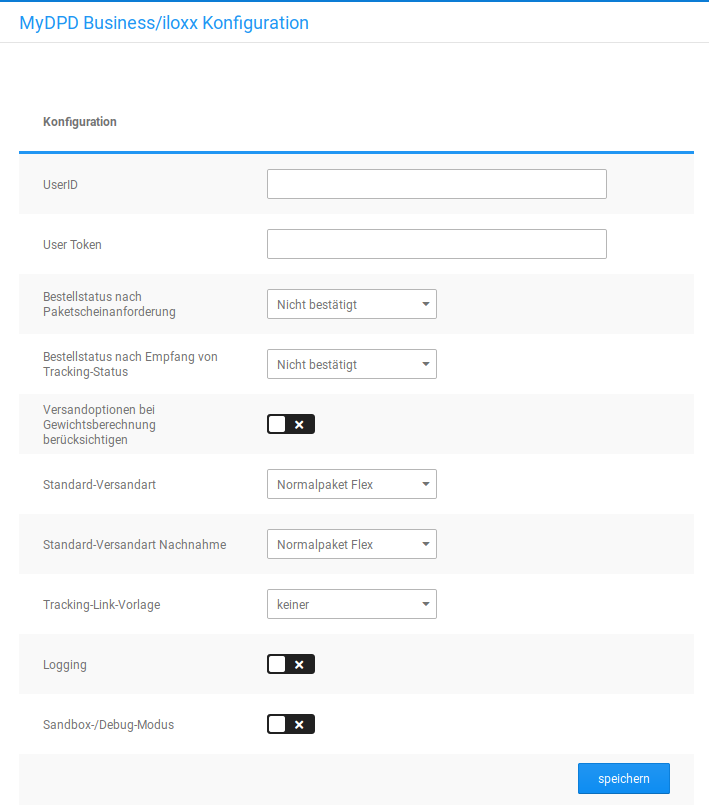Viewport: 709px width, 805px height.
Task: Open the Standard-Versandart dropdown
Action: (x=351, y=484)
